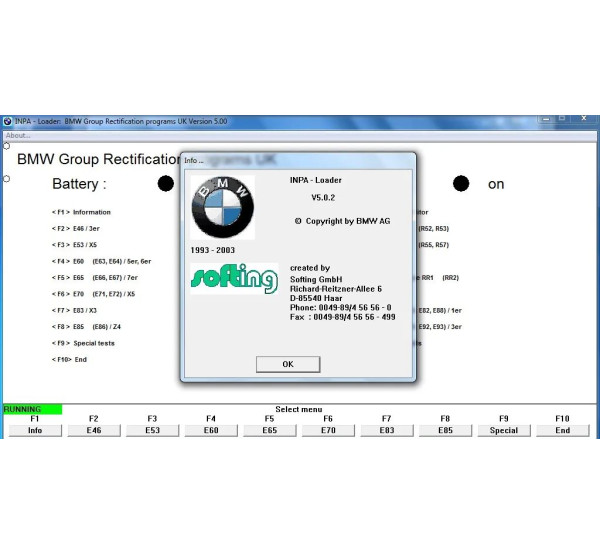
Task: Choose the E53 button under F3
Action: pos(152,431)
